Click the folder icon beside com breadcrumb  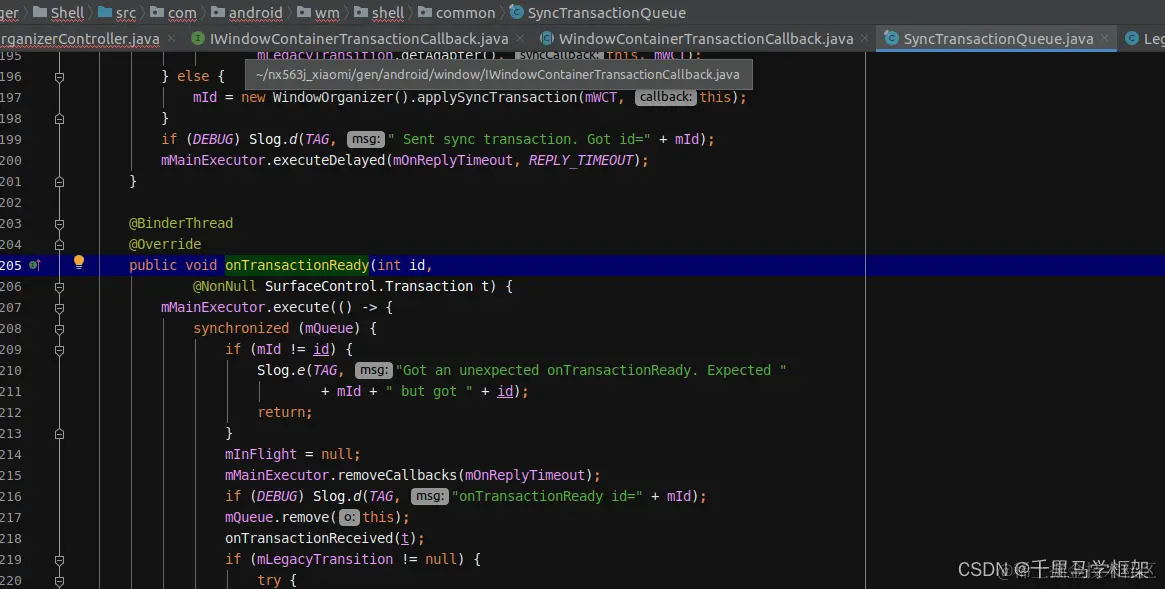click(x=157, y=12)
